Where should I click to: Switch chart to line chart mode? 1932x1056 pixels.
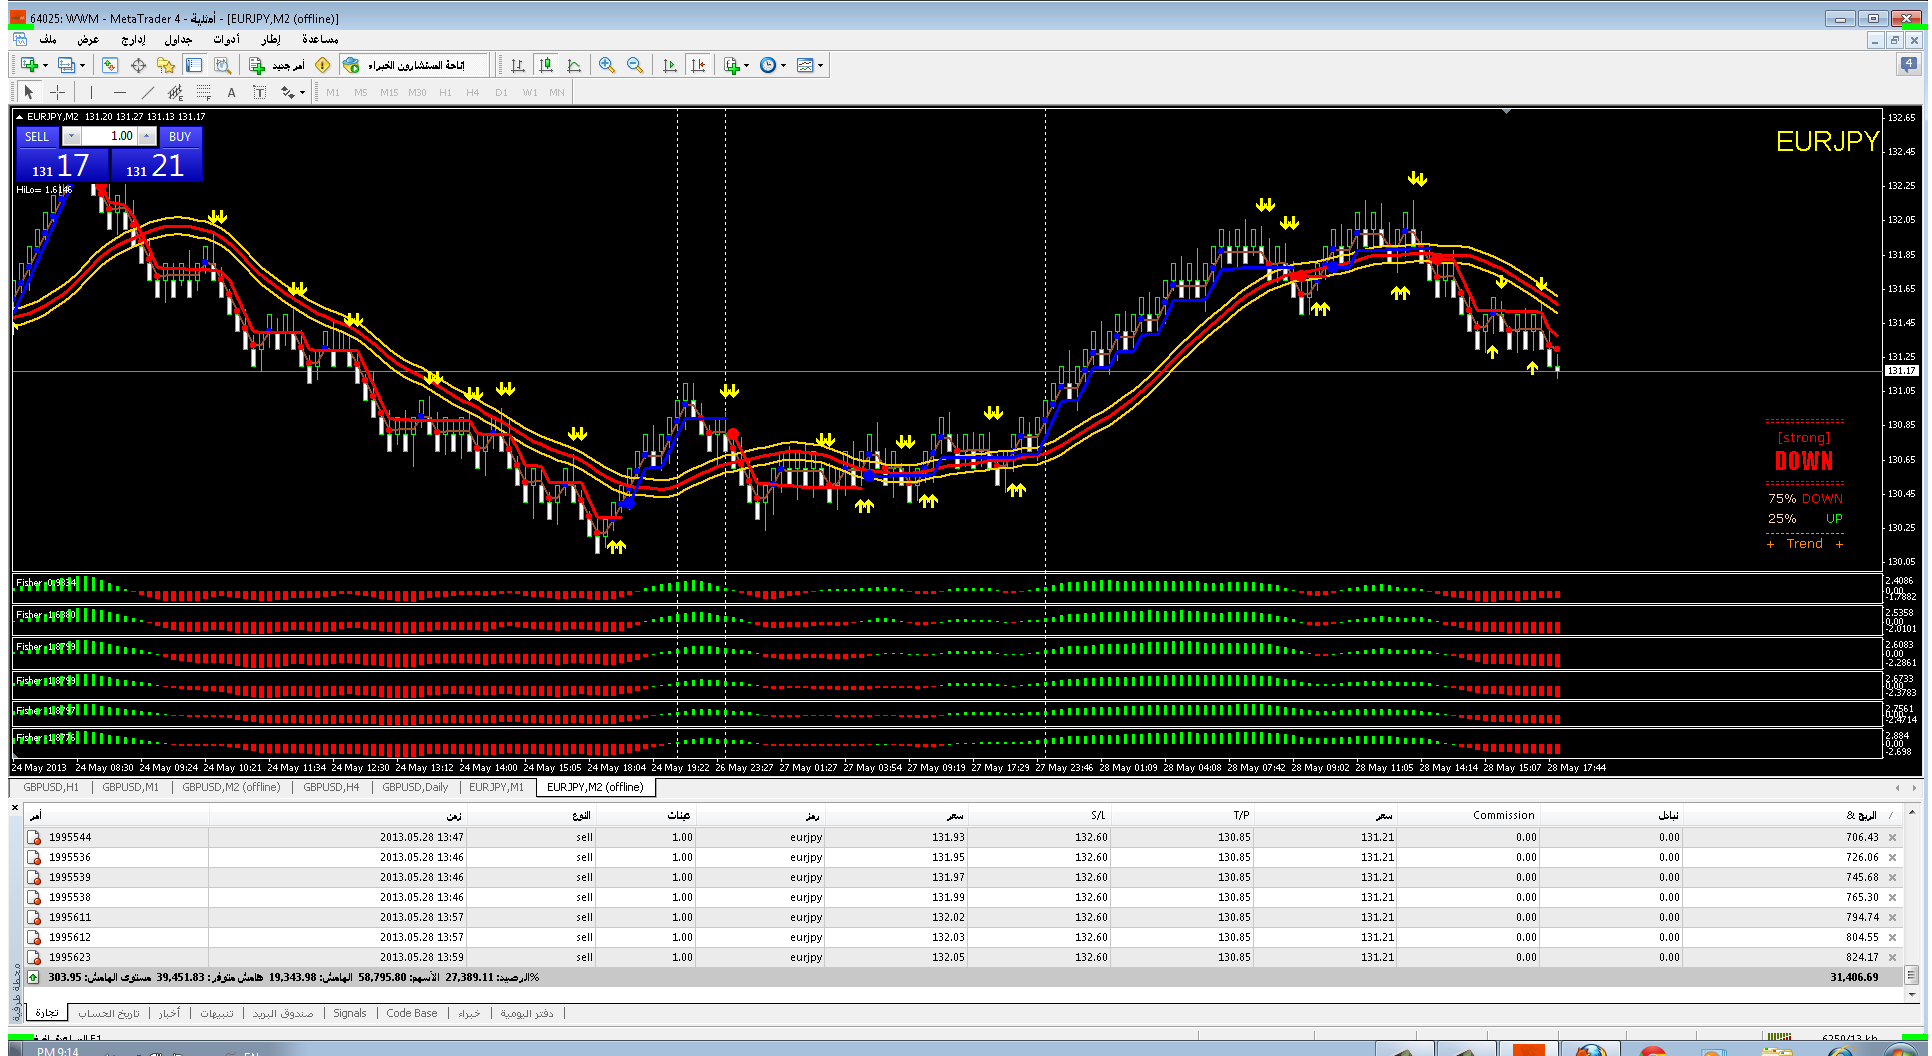tap(574, 65)
